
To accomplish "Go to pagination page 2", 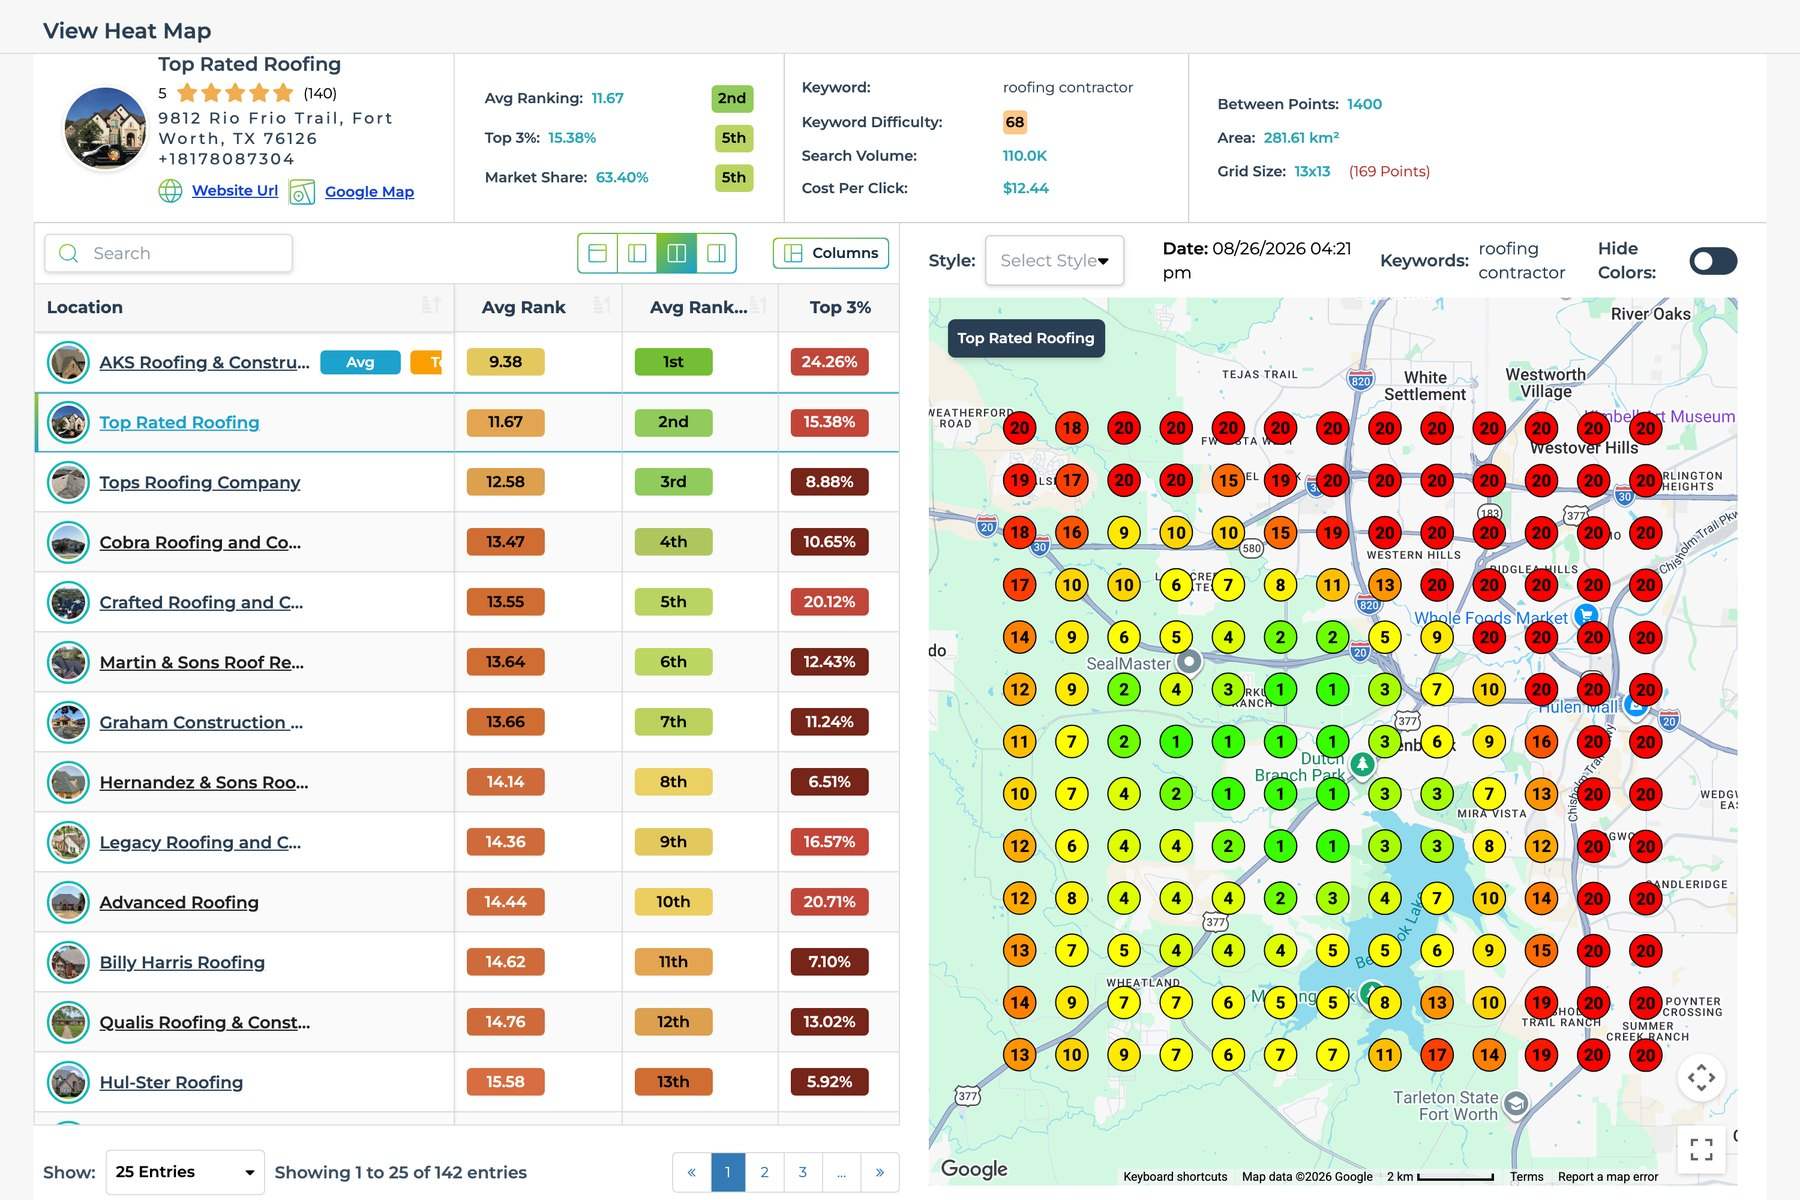I will pyautogui.click(x=764, y=1172).
